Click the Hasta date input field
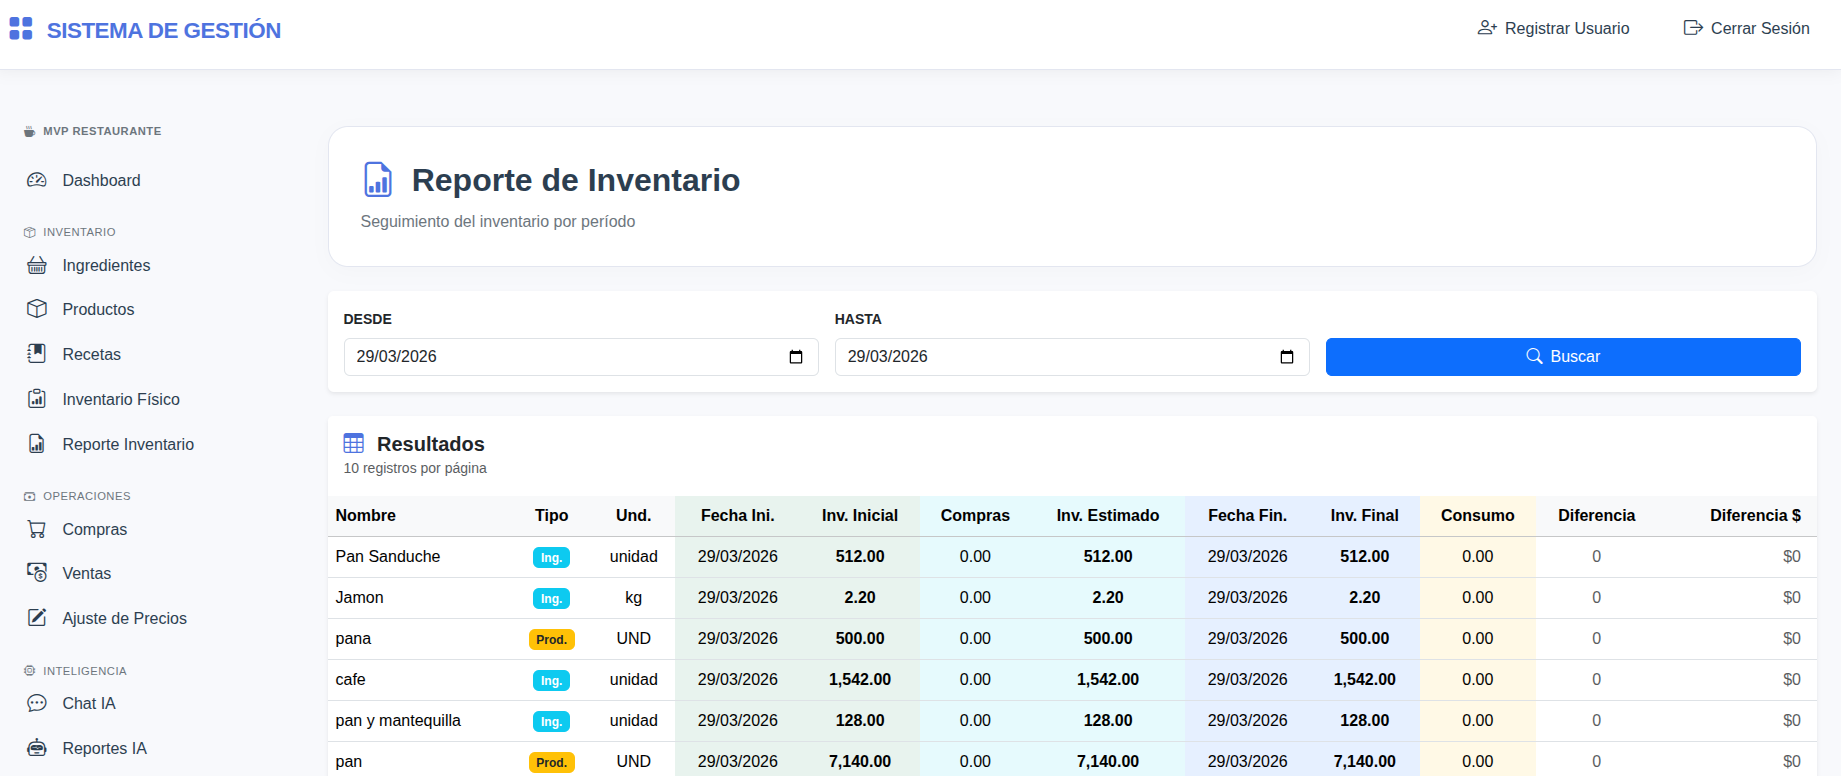1841x776 pixels. tap(1072, 357)
